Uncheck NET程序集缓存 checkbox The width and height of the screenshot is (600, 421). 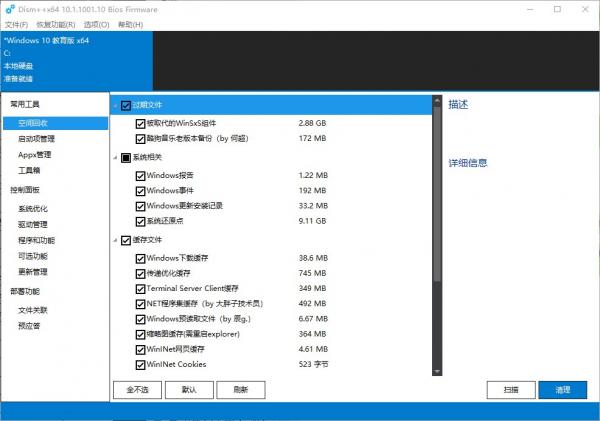tap(140, 304)
